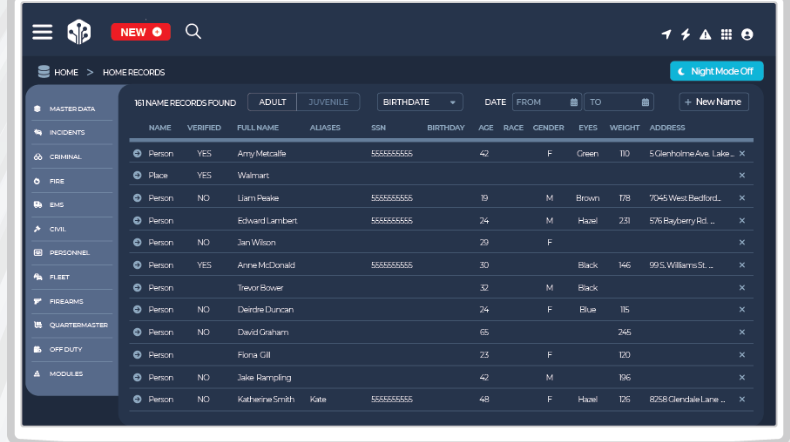
Task: Open MODULES sidebar item
Action: 72,373
